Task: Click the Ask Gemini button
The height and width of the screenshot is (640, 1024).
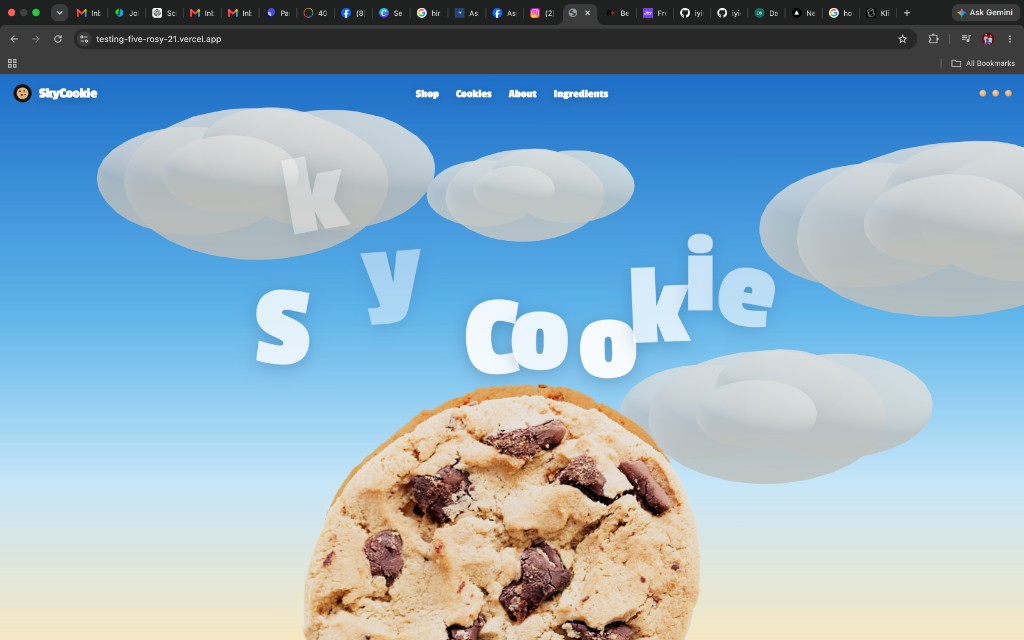Action: 985,12
